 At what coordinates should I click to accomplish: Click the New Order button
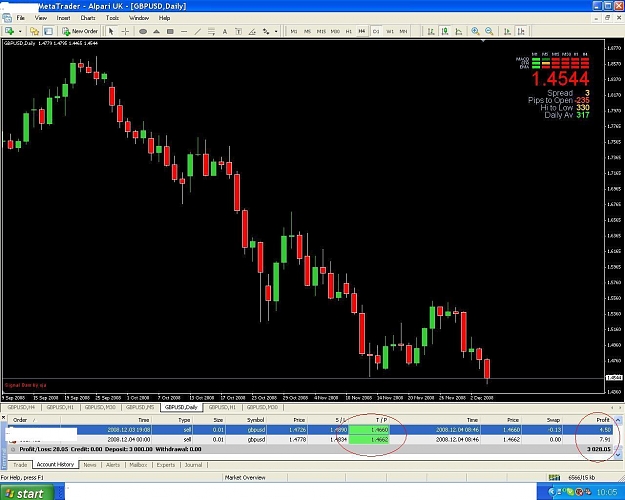point(80,31)
